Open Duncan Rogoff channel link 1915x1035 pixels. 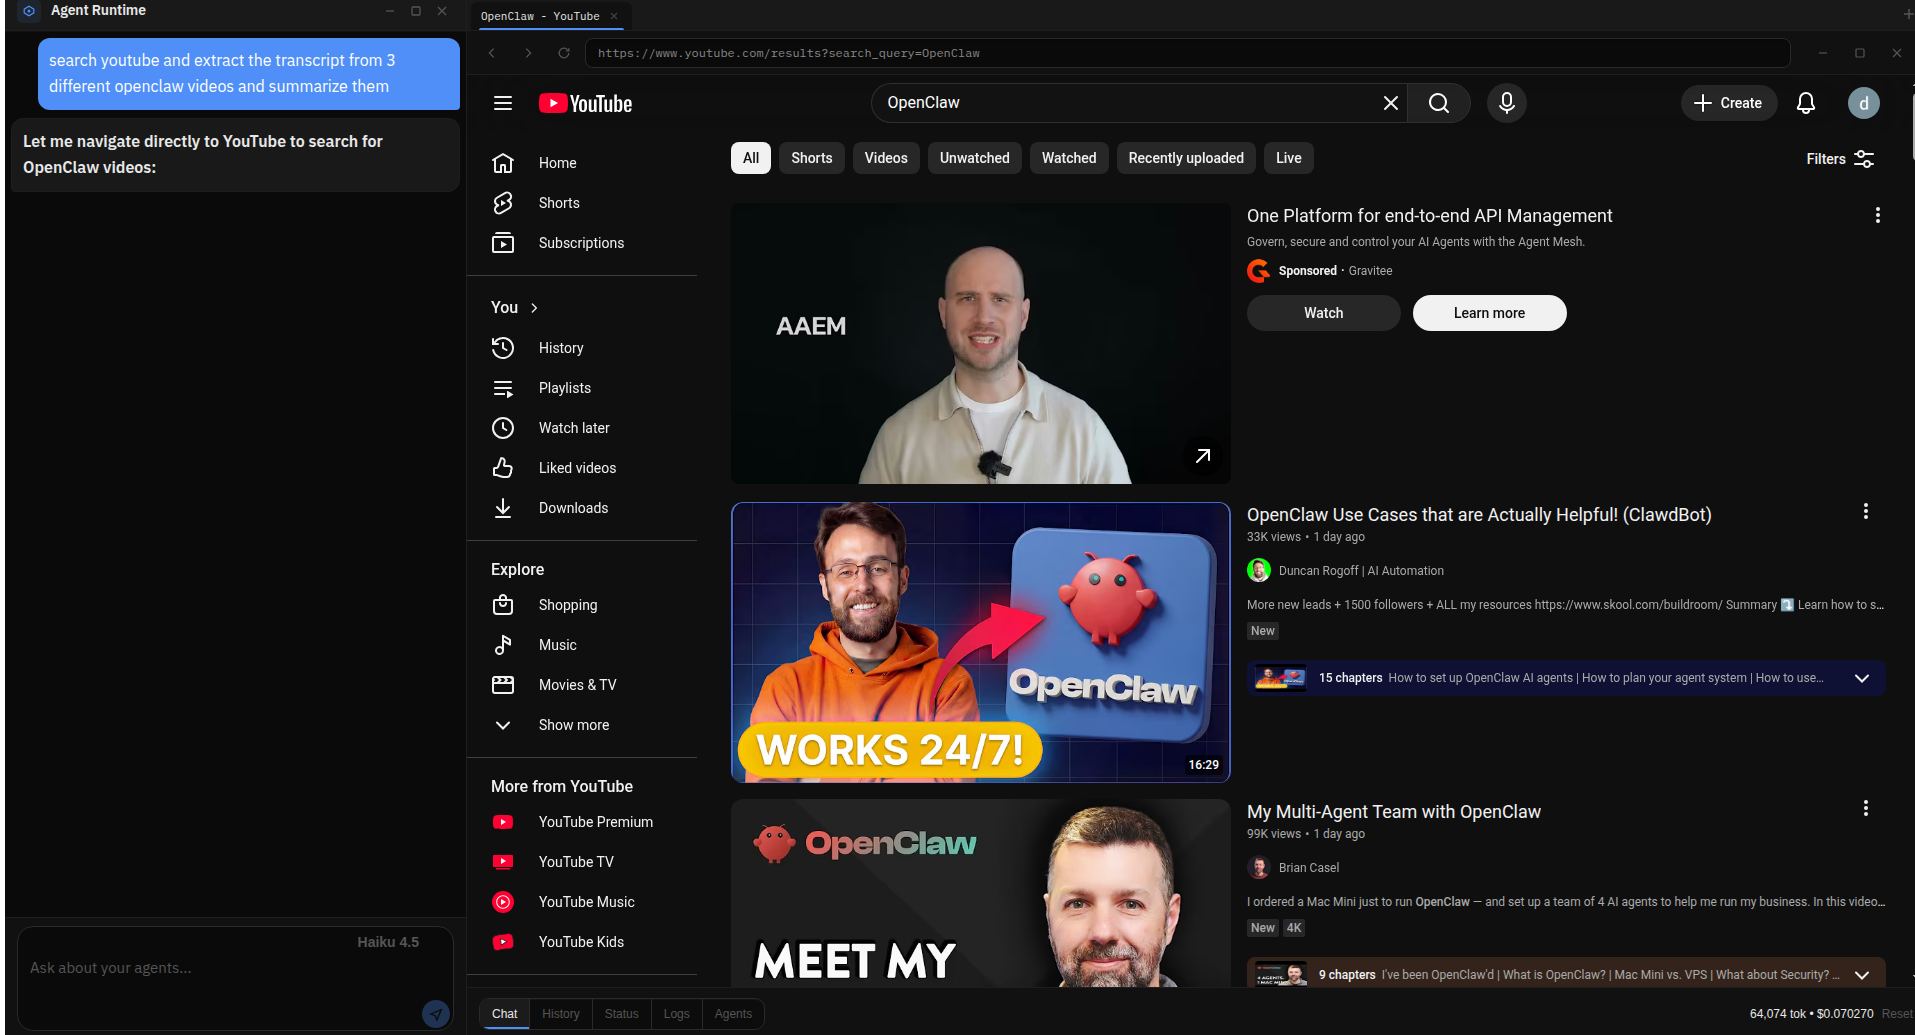pyautogui.click(x=1360, y=571)
